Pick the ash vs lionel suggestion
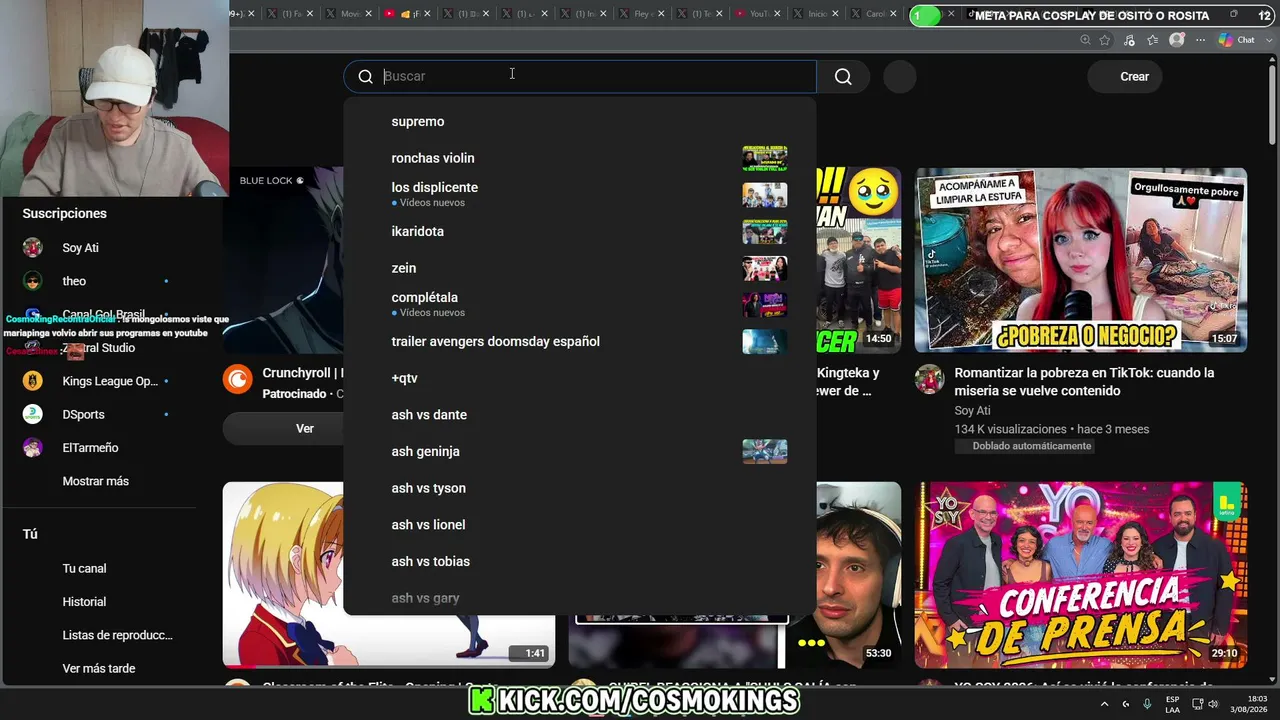Screen dimensions: 1280x720 580,525
